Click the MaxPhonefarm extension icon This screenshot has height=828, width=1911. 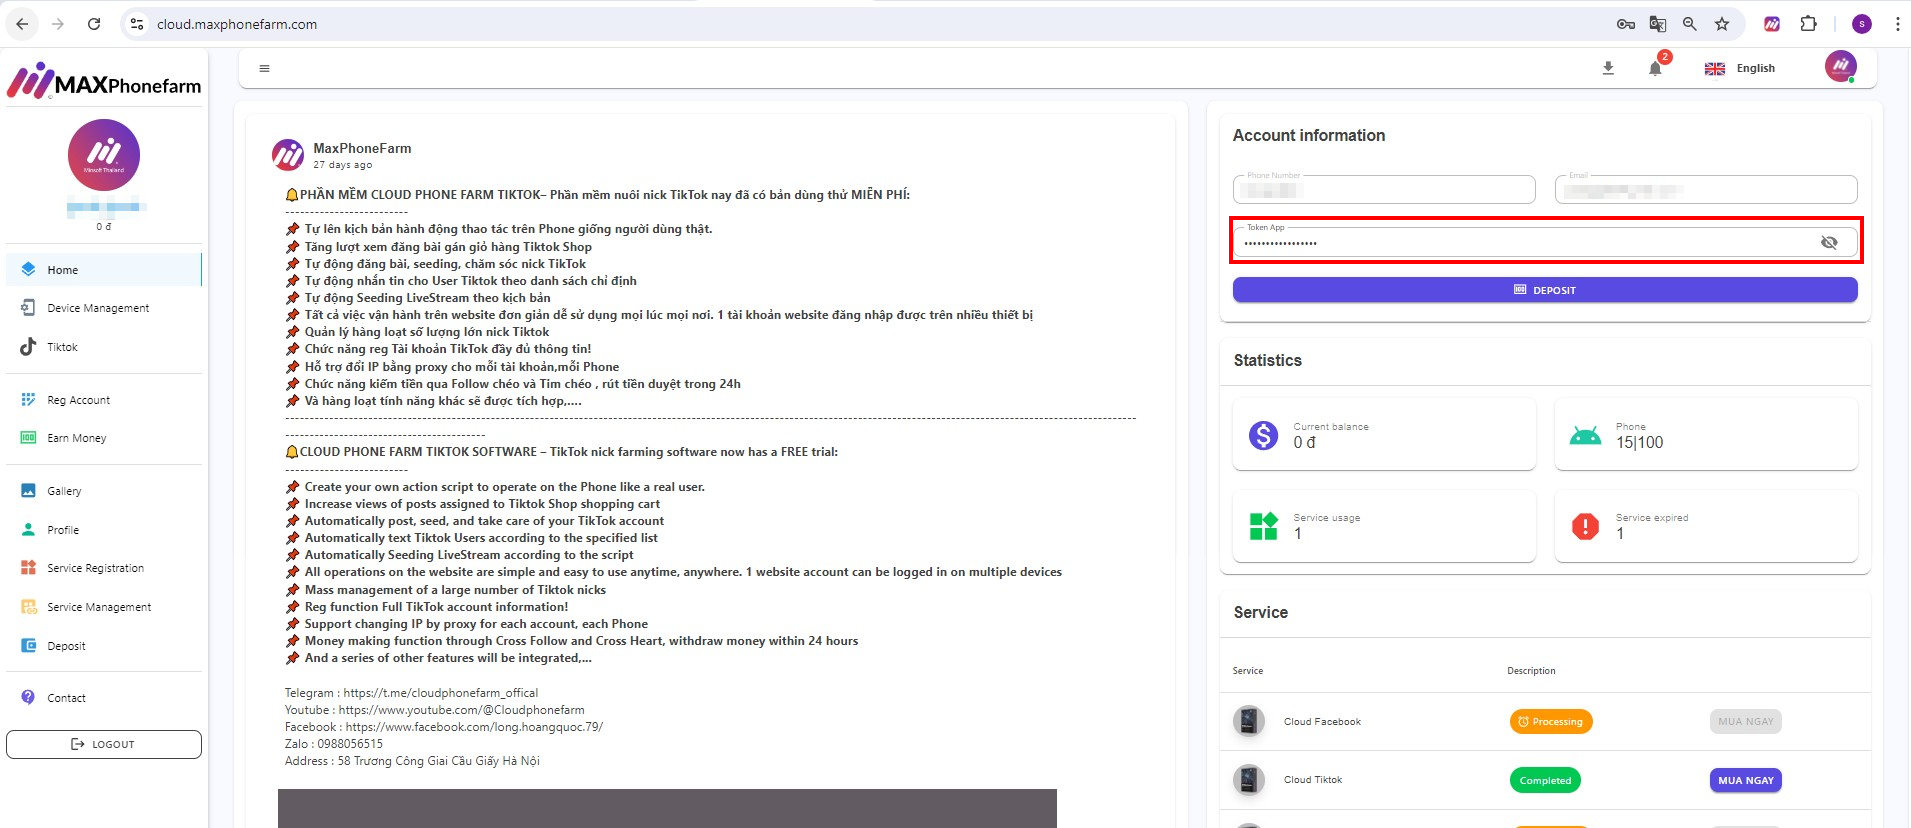click(1772, 24)
